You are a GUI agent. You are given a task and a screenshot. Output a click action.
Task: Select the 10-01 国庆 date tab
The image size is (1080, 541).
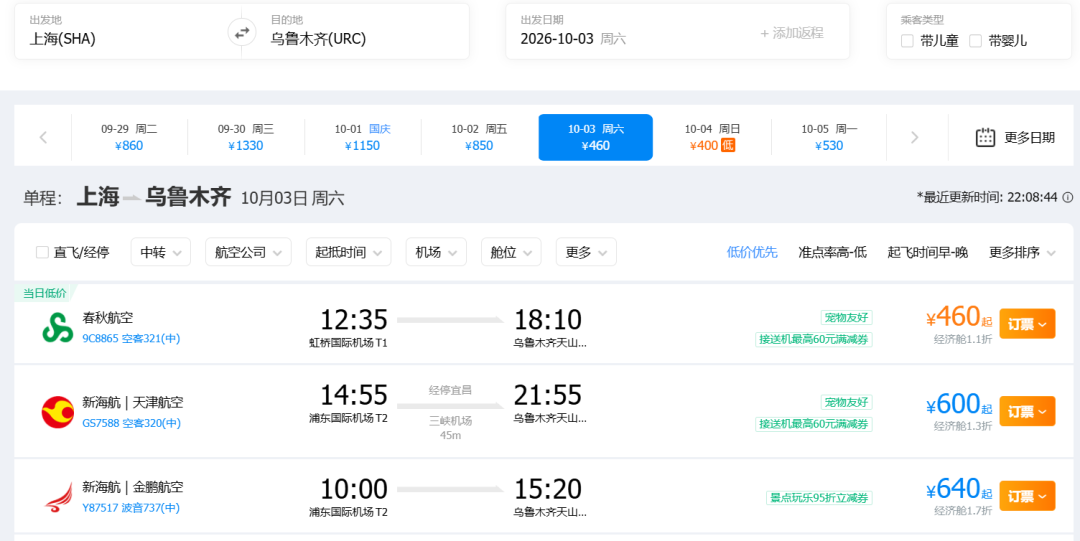point(362,137)
